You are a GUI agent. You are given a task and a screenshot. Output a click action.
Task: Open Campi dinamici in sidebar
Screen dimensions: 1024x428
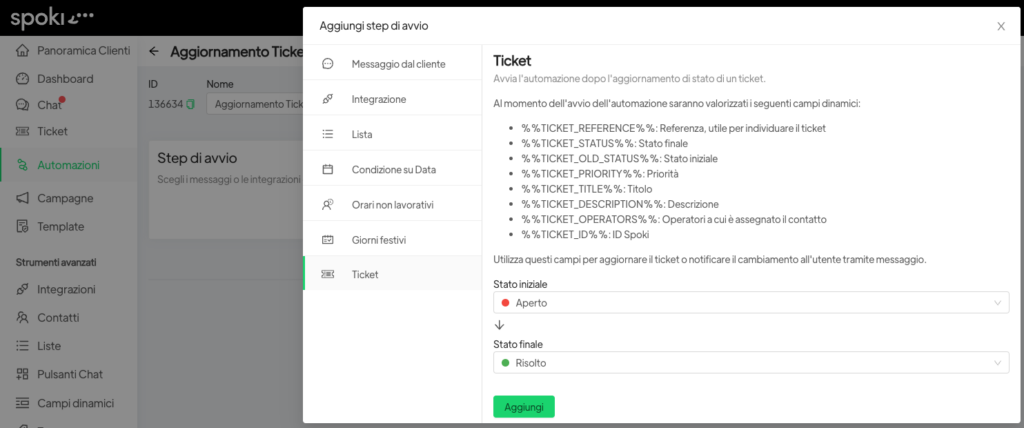[x=75, y=403]
